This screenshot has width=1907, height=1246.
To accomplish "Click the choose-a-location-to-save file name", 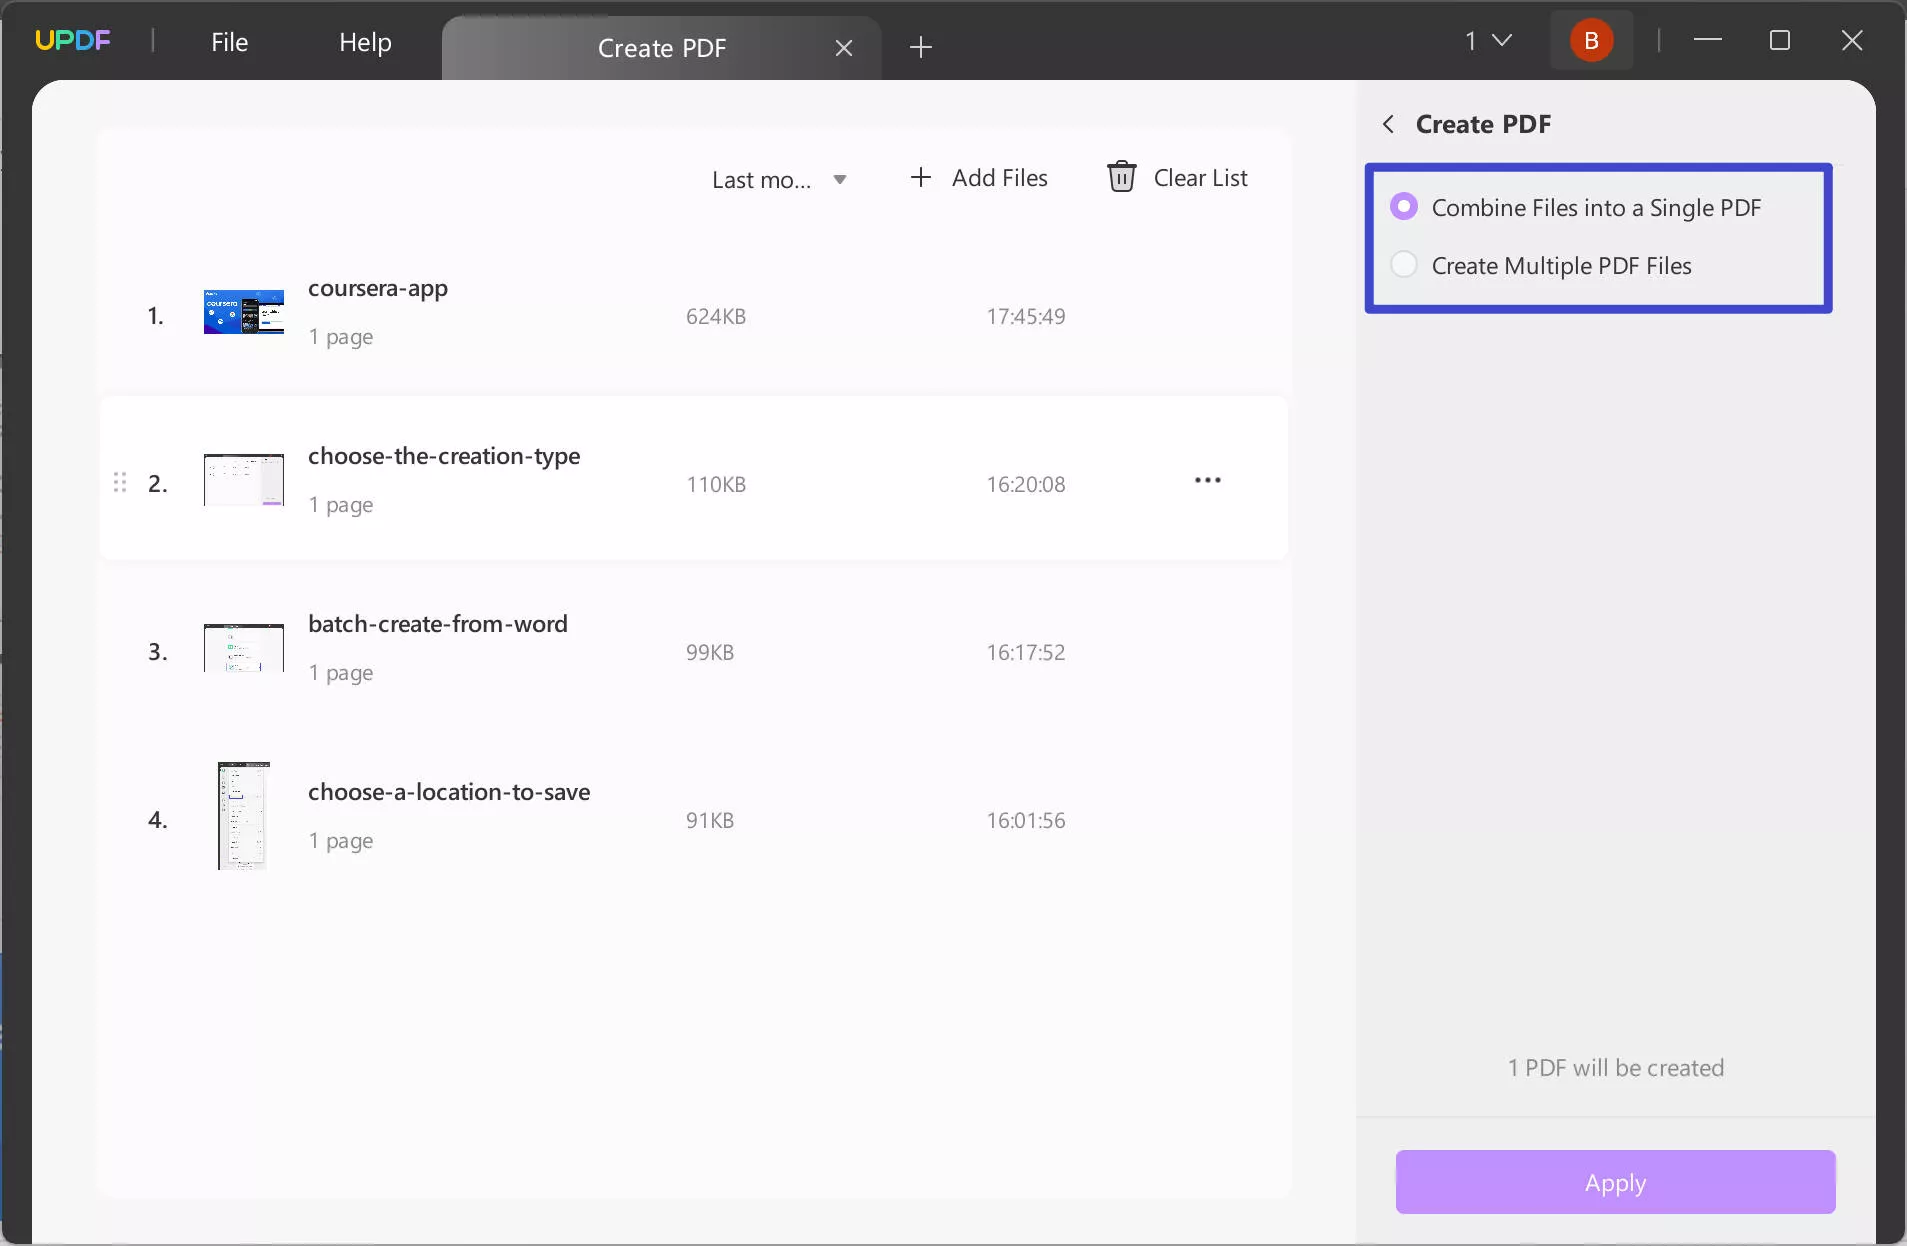I will click(449, 792).
